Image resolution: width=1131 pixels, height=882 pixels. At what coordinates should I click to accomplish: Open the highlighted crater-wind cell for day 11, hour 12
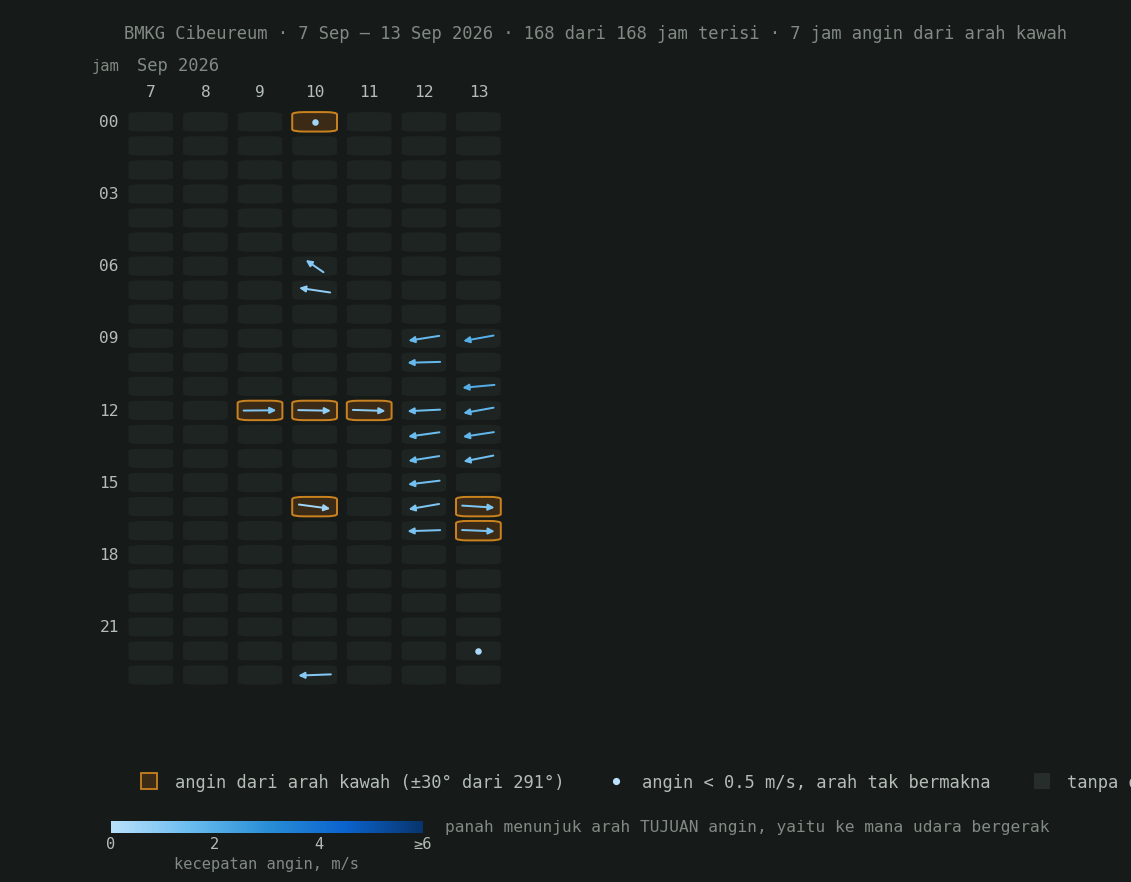click(x=369, y=410)
